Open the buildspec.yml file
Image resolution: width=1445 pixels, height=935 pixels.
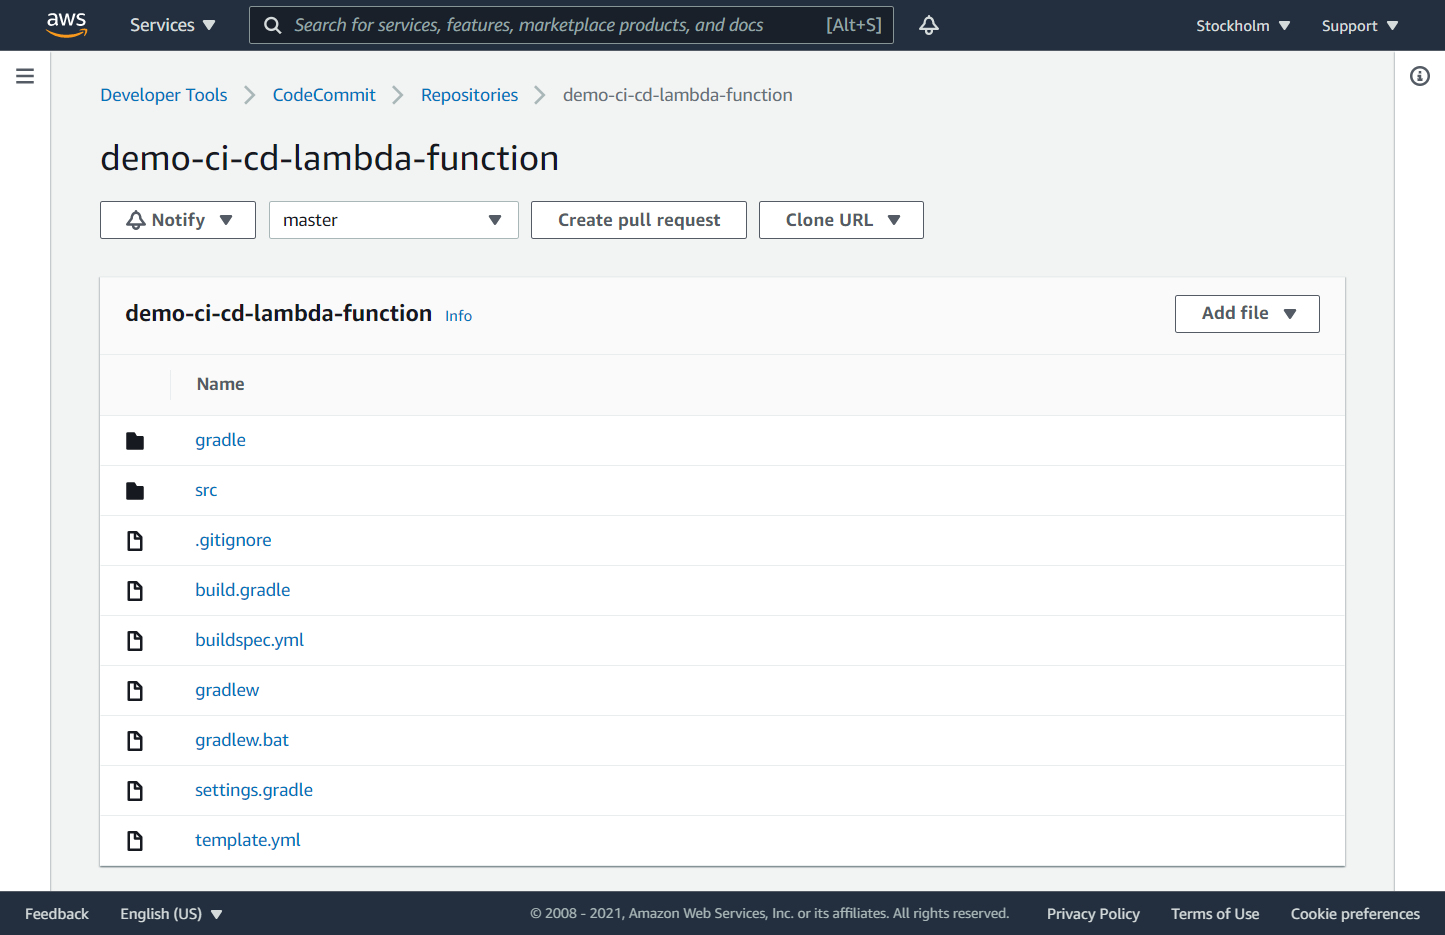pyautogui.click(x=250, y=640)
